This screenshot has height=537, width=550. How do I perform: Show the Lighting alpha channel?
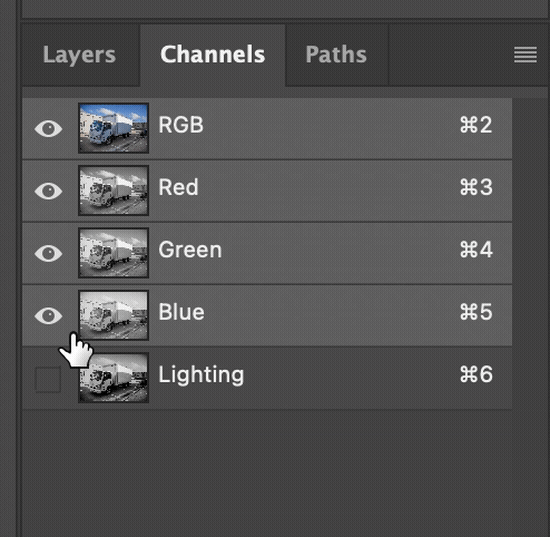click(x=48, y=379)
